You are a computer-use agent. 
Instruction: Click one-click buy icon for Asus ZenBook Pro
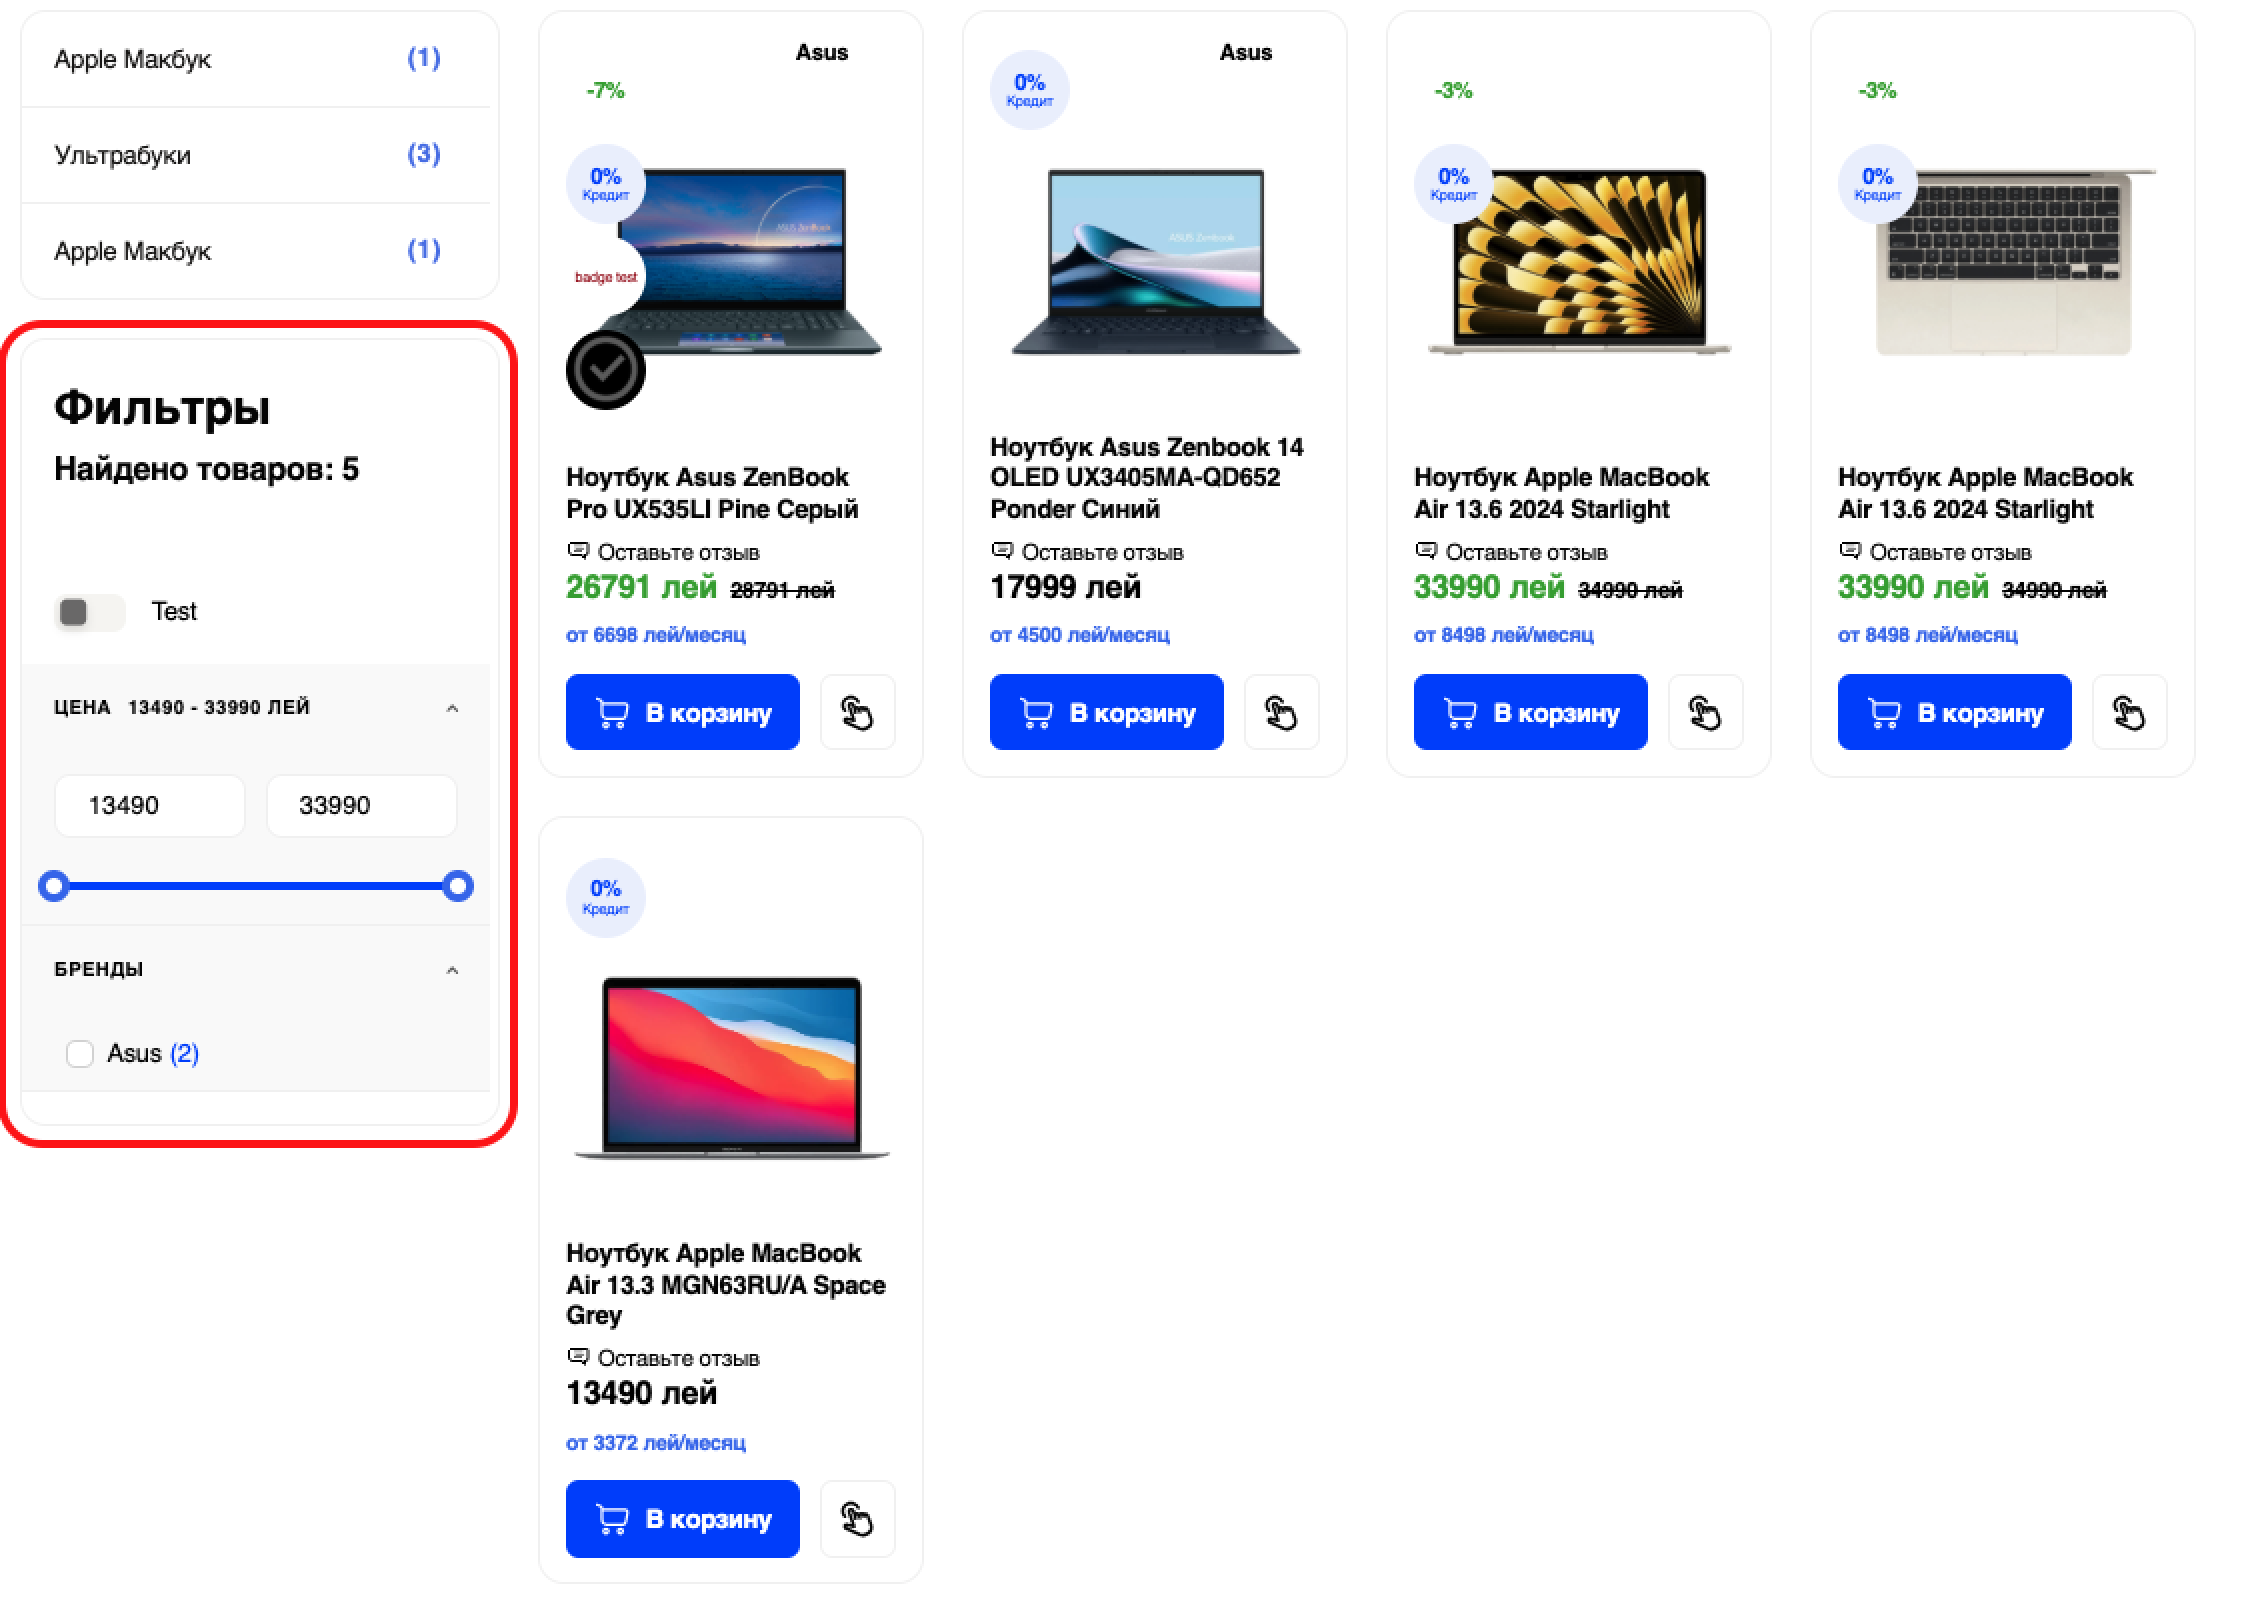[857, 713]
